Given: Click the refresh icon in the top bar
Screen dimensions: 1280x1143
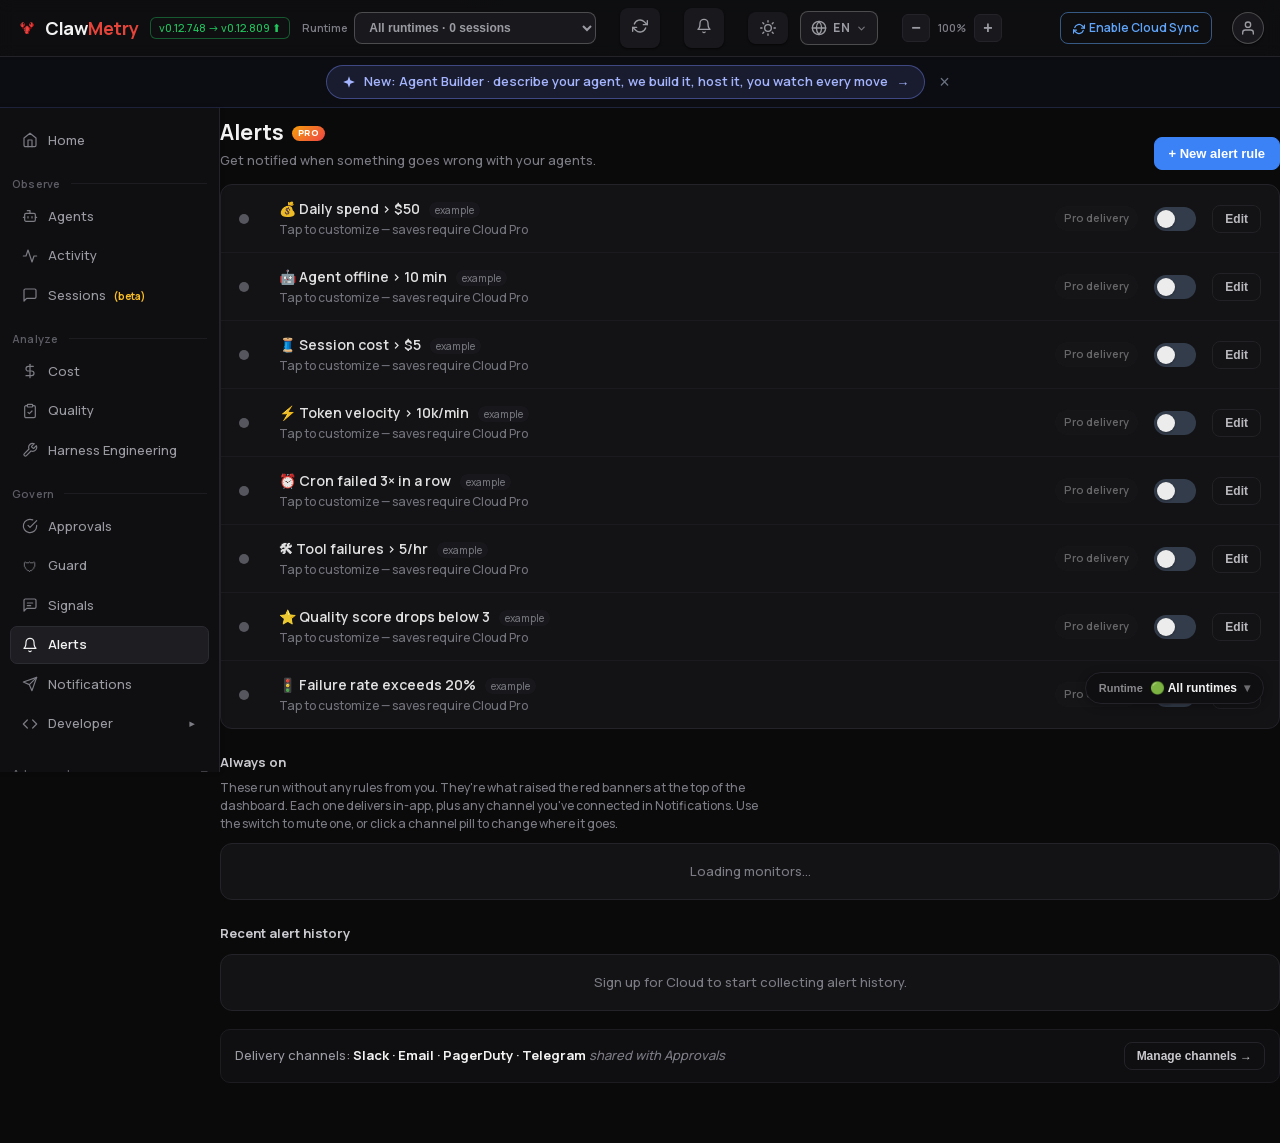Looking at the screenshot, I should pyautogui.click(x=640, y=27).
